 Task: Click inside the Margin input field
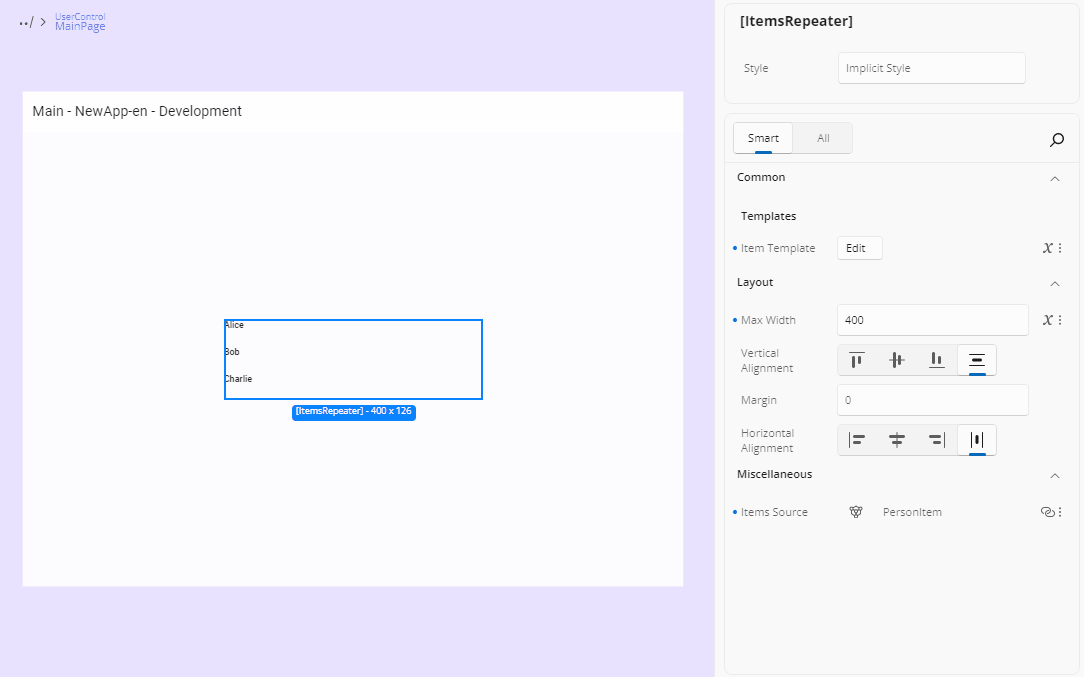930,400
